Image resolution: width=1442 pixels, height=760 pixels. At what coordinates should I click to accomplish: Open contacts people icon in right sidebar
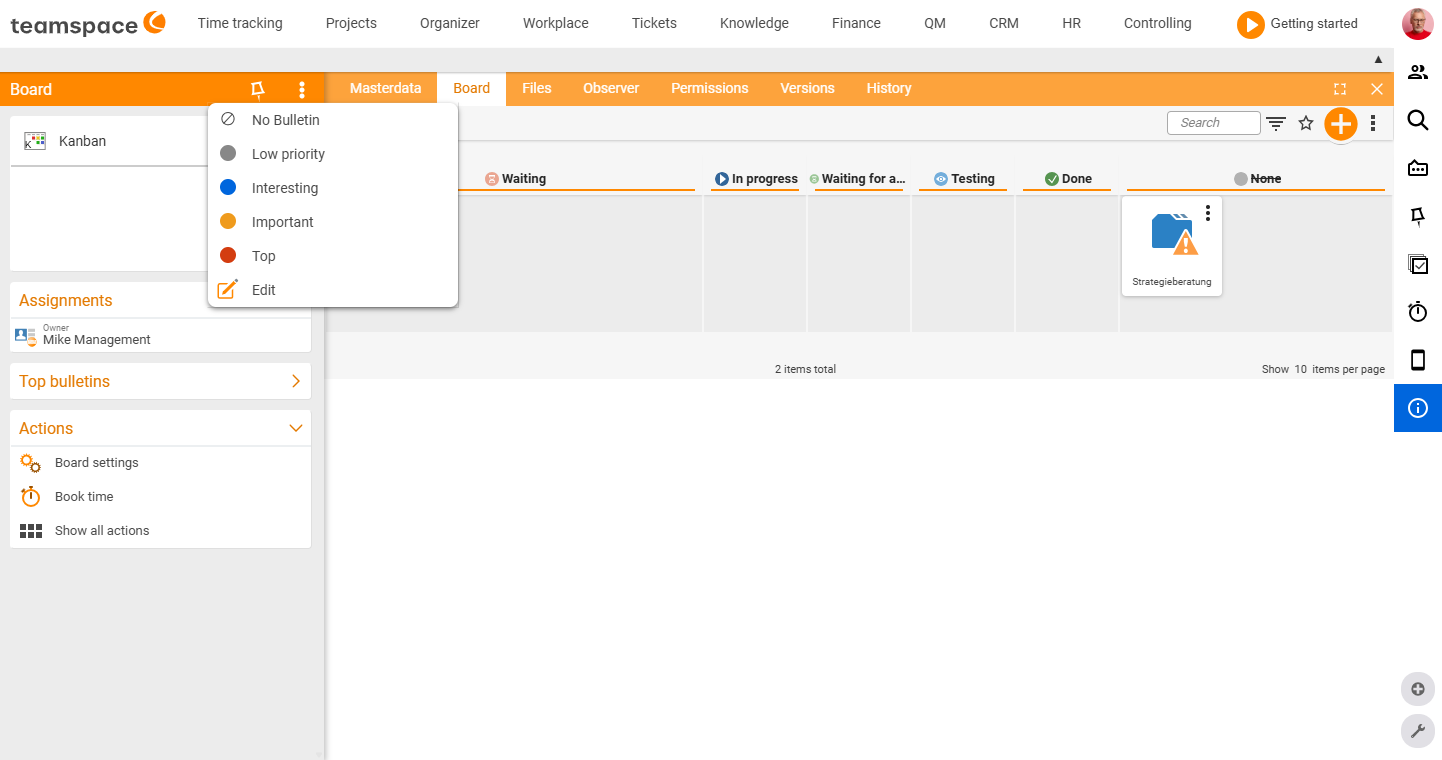(1418, 72)
